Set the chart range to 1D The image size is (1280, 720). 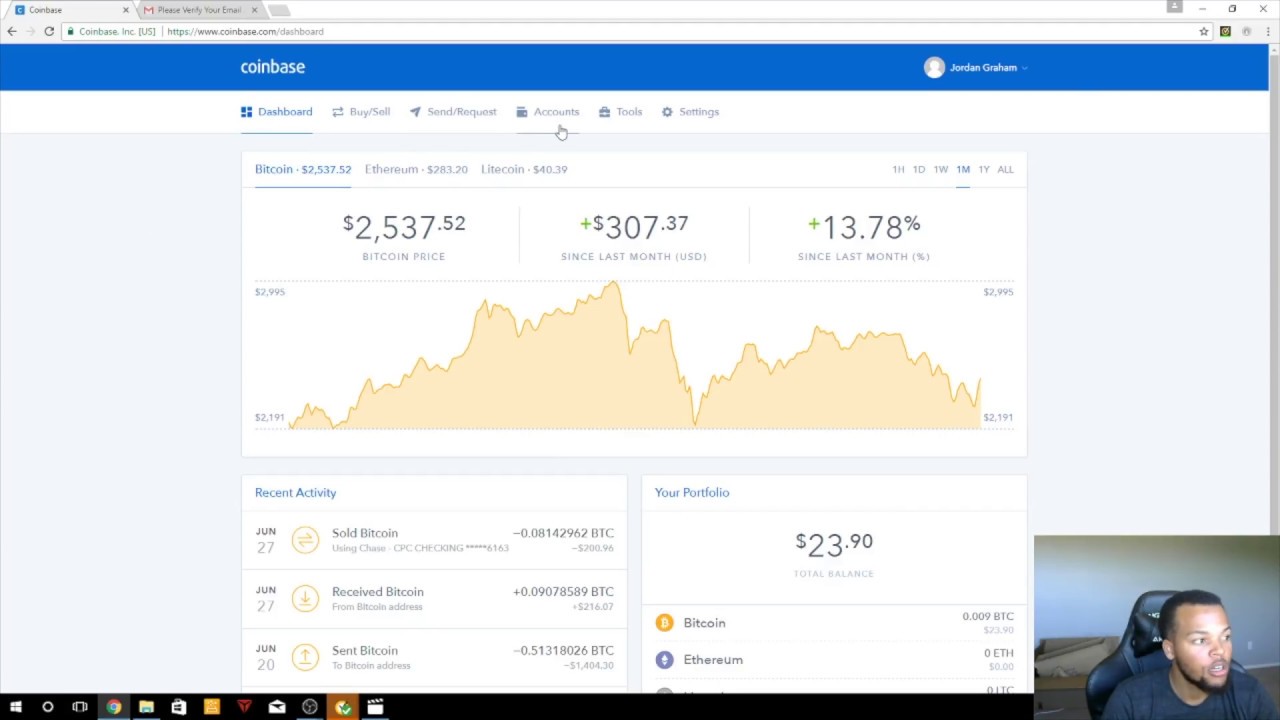[x=918, y=170]
